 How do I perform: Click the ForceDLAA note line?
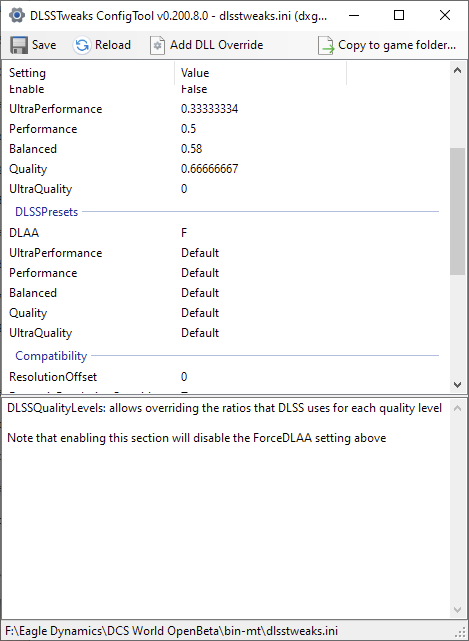click(197, 438)
